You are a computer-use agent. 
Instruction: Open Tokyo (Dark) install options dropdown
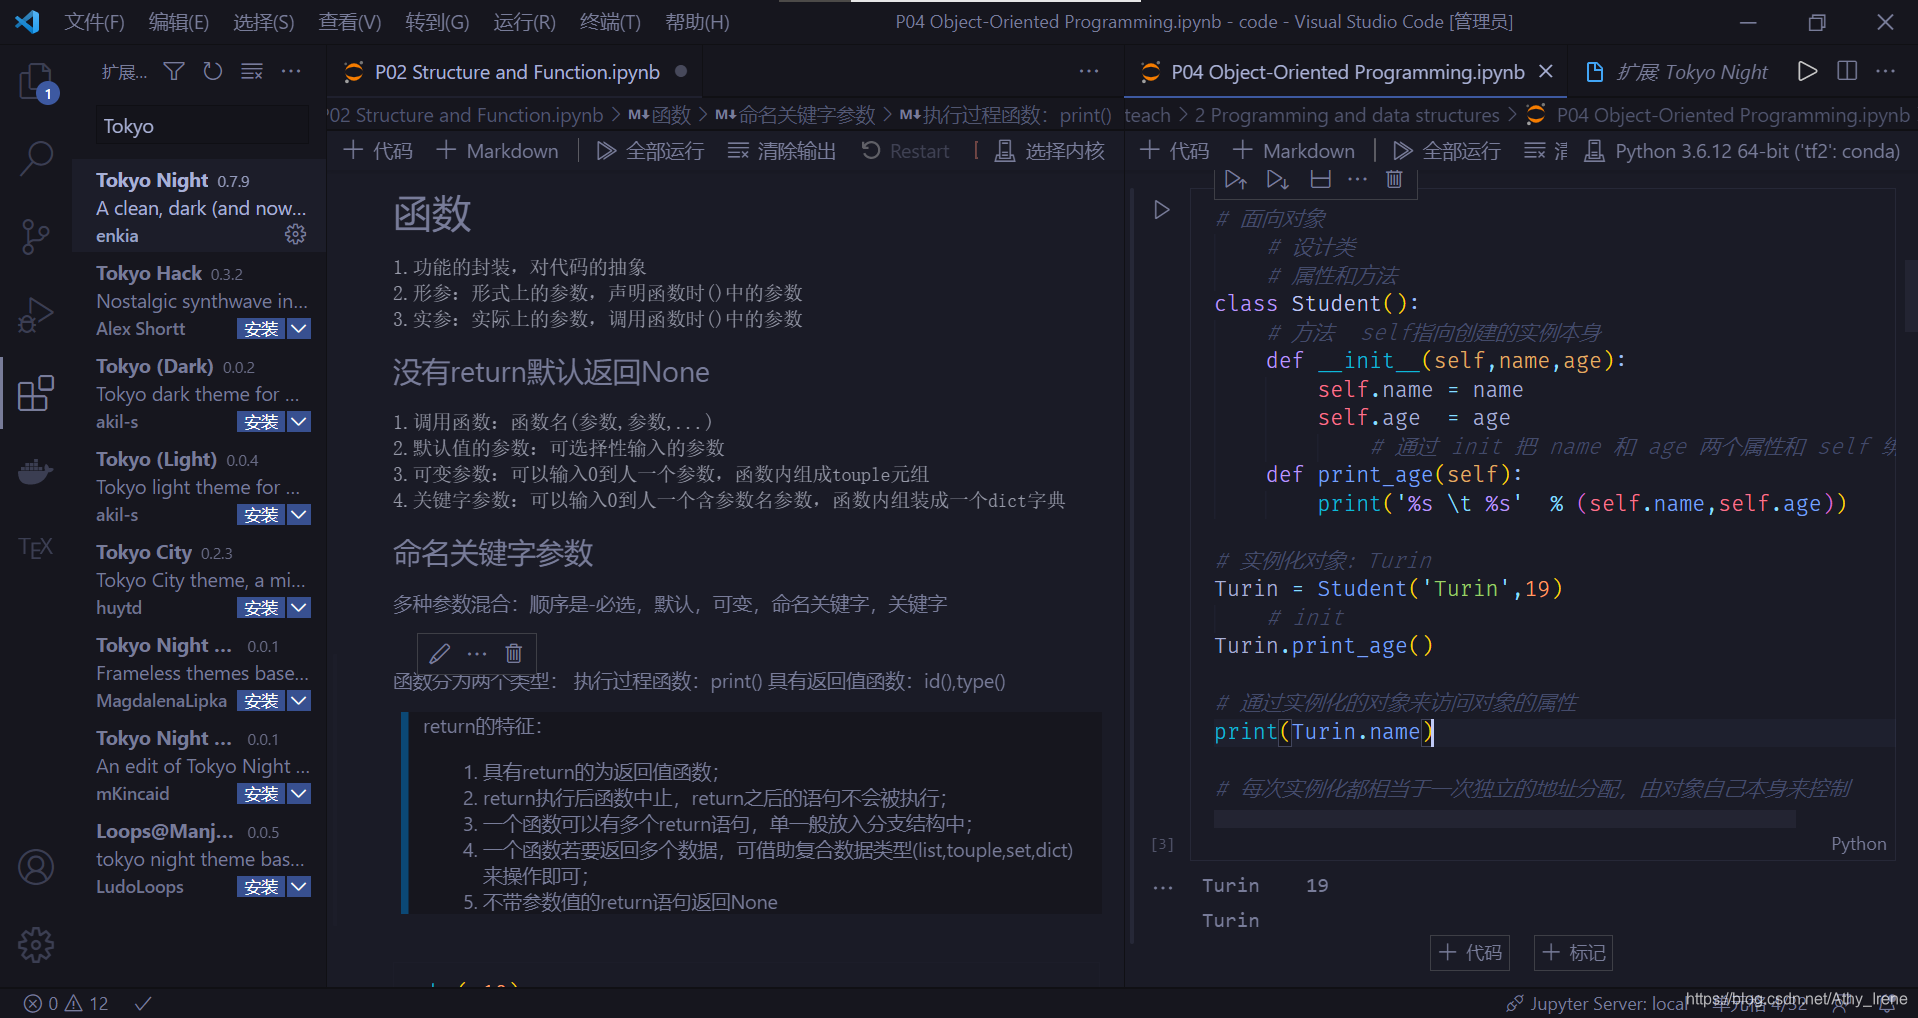(x=299, y=422)
